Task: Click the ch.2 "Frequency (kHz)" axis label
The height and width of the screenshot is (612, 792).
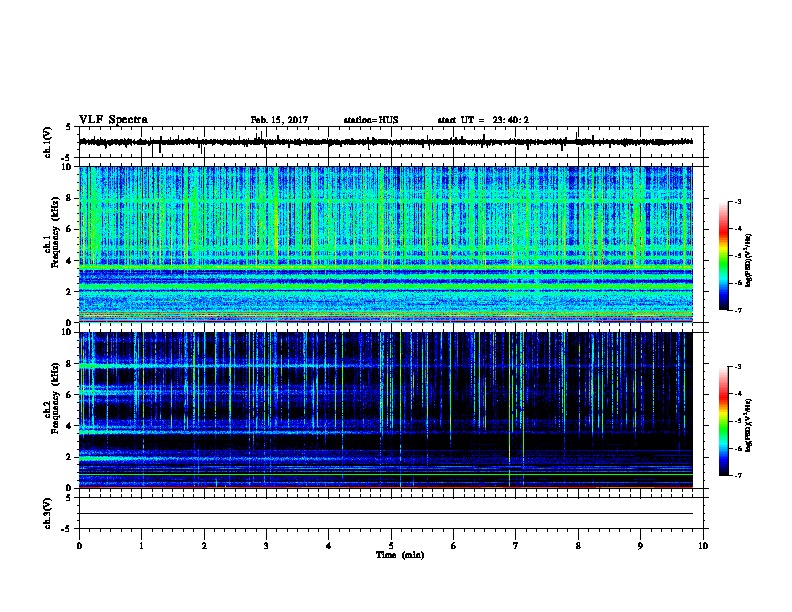Action: [55, 398]
